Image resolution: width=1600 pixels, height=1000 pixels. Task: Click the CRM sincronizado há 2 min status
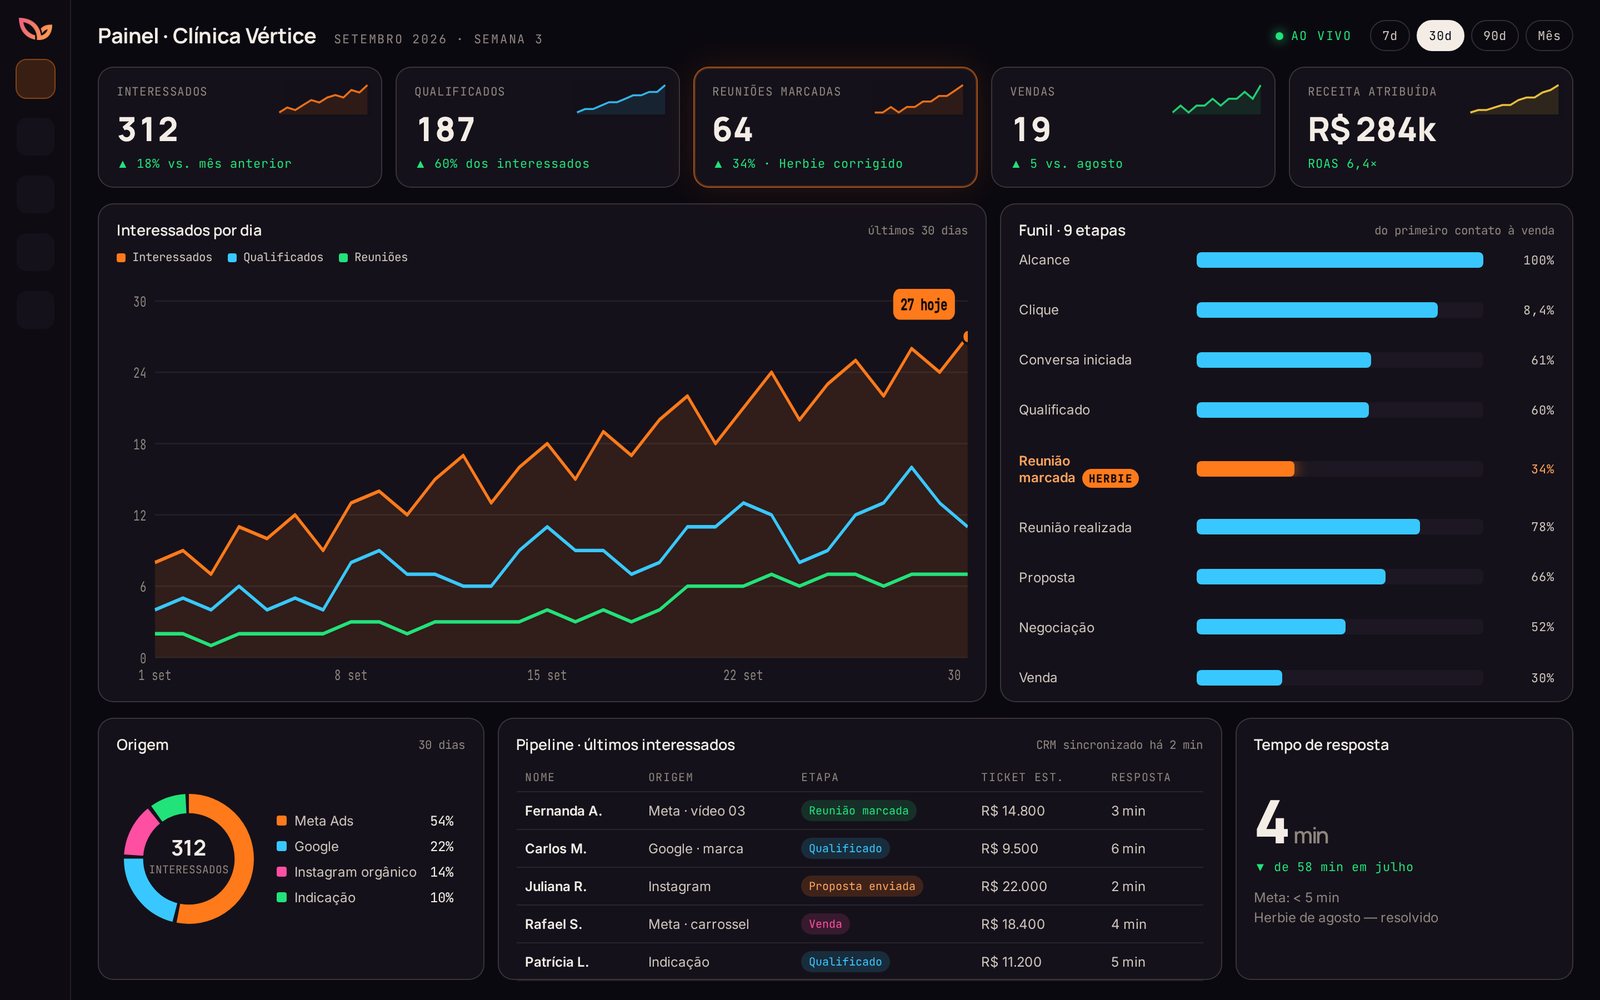[1119, 745]
